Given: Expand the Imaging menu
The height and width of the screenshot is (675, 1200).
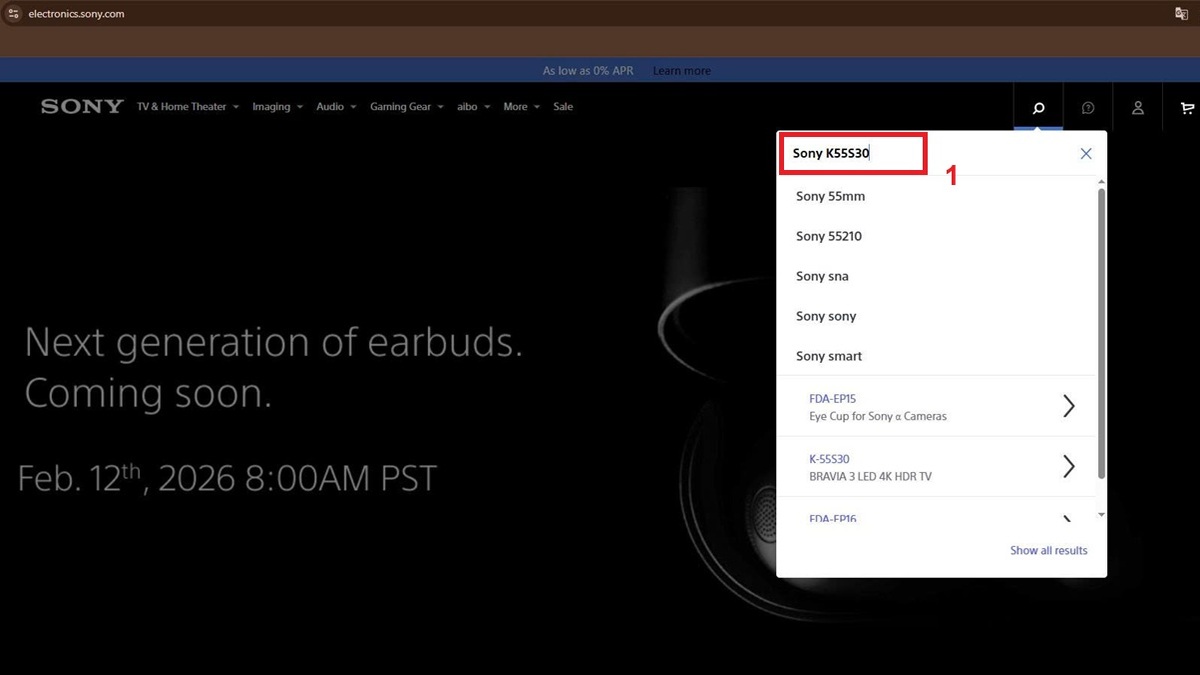Looking at the screenshot, I should (276, 107).
